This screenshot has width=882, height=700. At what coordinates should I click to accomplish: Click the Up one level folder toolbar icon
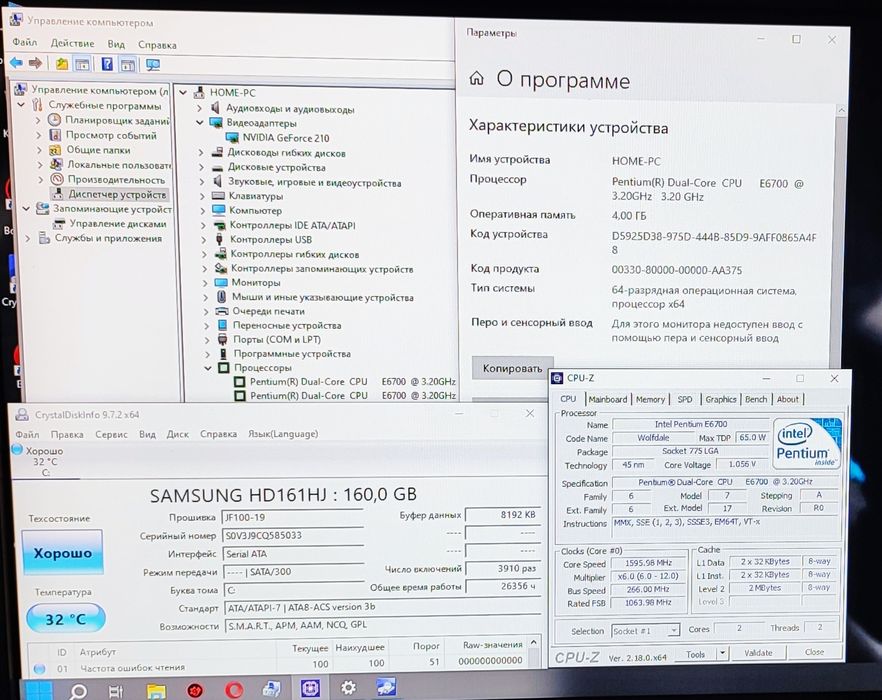(61, 64)
